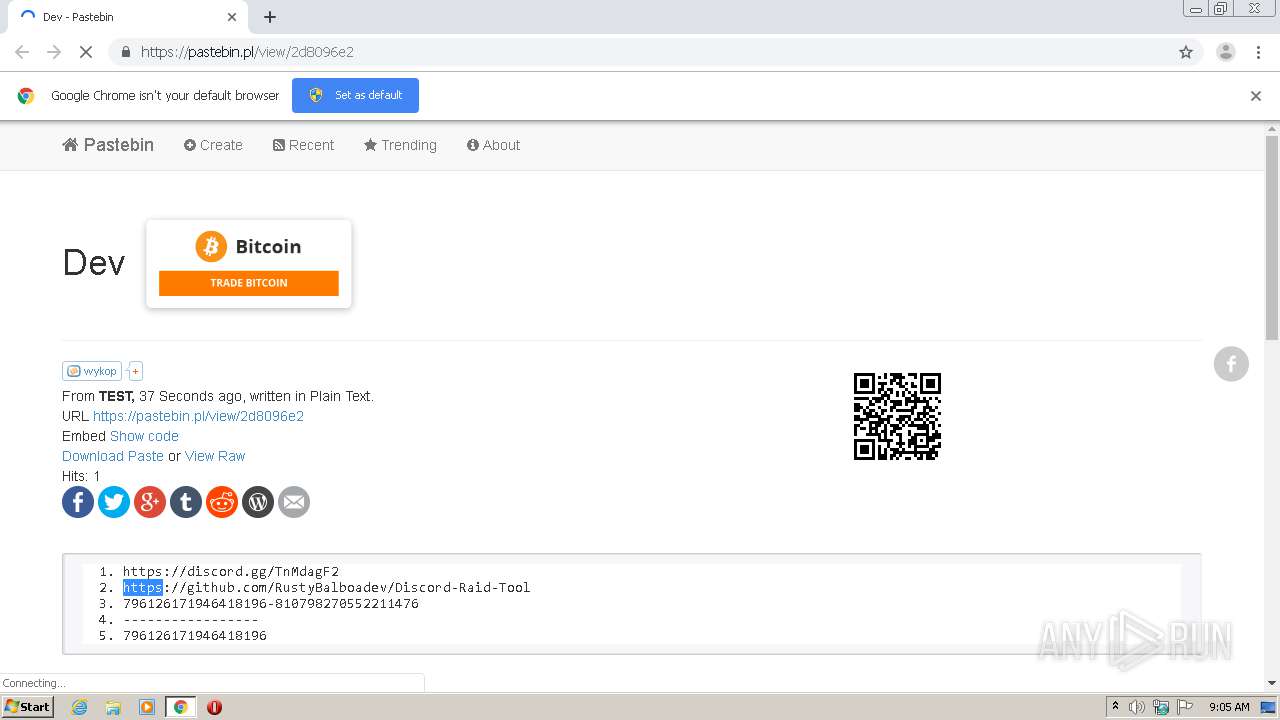Share to WordPress
The image size is (1280, 720).
pyautogui.click(x=258, y=502)
